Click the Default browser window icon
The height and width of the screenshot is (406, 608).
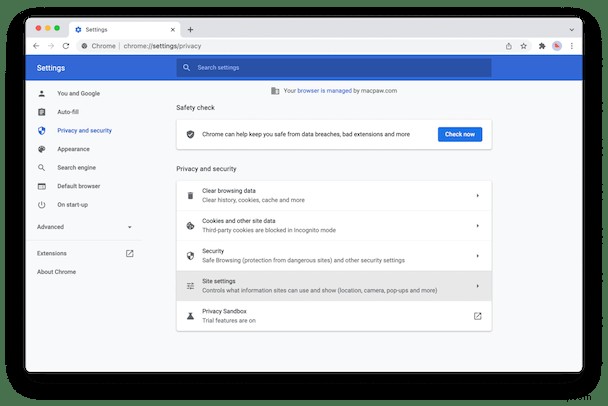(x=41, y=186)
